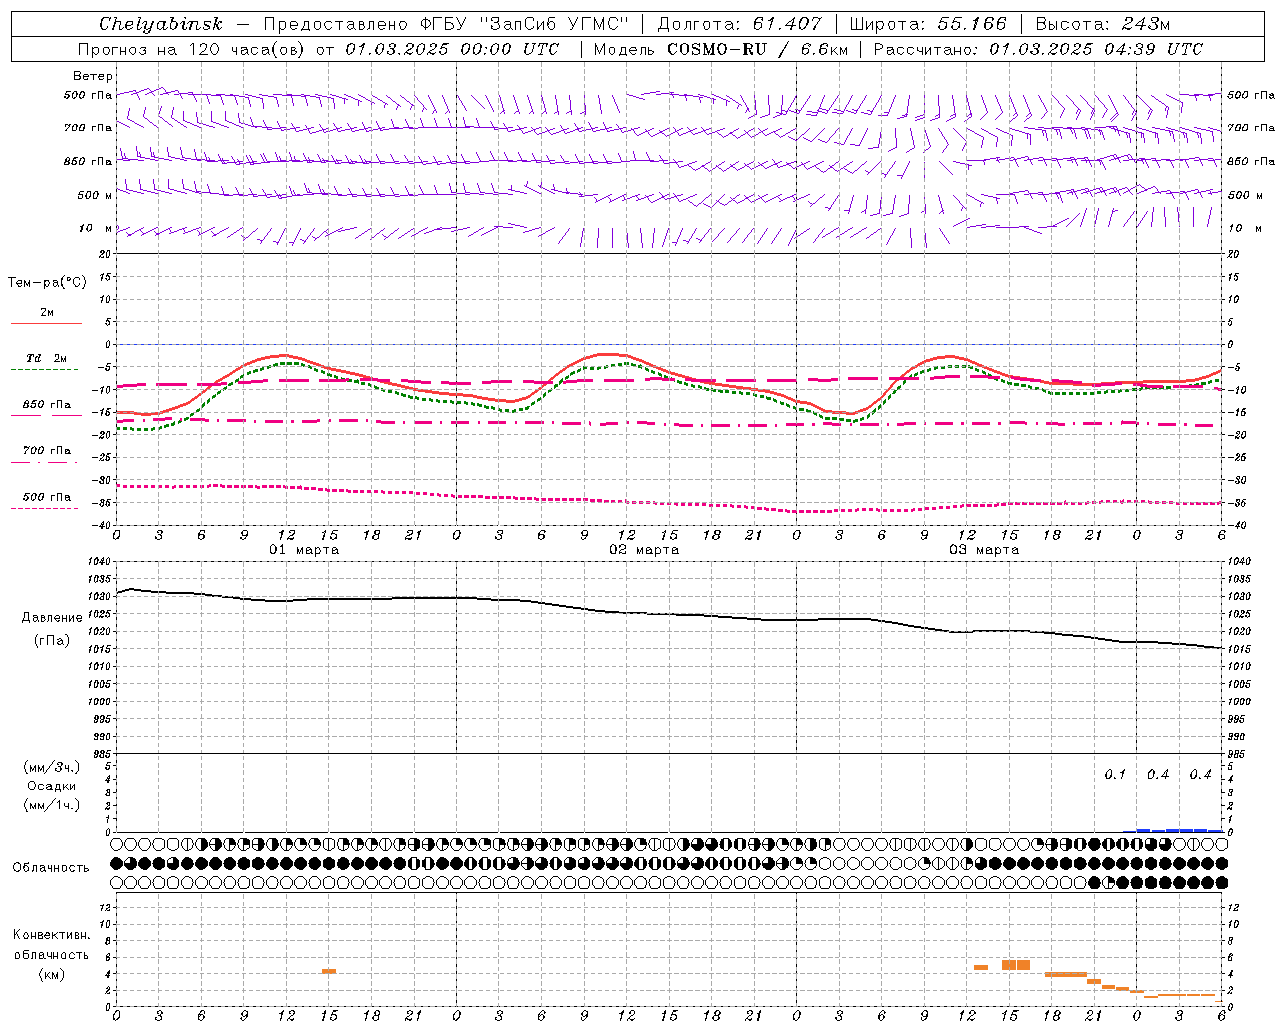Click the 700 гПа temperature legend entry
This screenshot has height=1024, width=1280.
[x=47, y=450]
